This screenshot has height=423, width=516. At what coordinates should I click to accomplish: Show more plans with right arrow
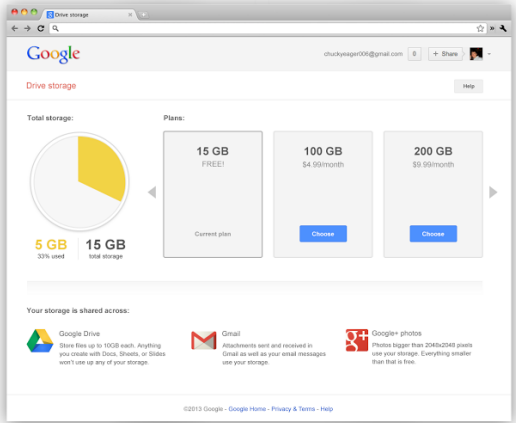[493, 192]
